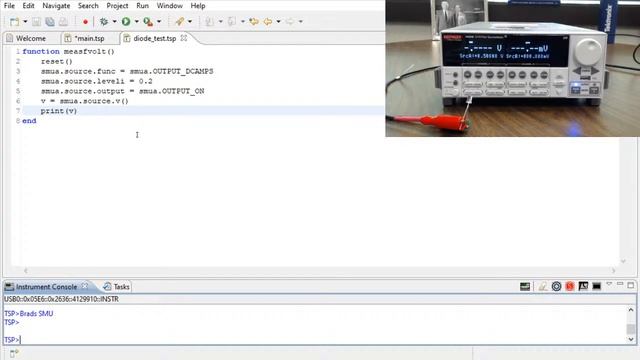Minimize the Instrument Console panel

pos(620,284)
